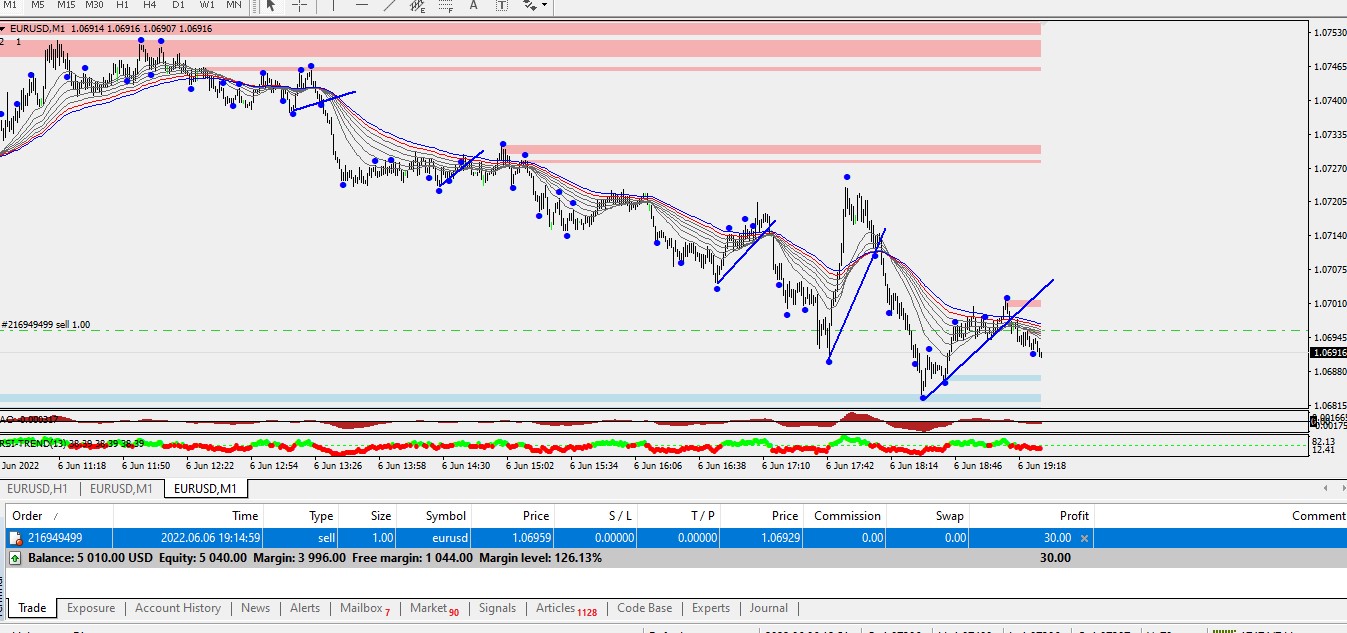Pick the equidistant channel tool
This screenshot has width=1347, height=633.
coord(418,5)
